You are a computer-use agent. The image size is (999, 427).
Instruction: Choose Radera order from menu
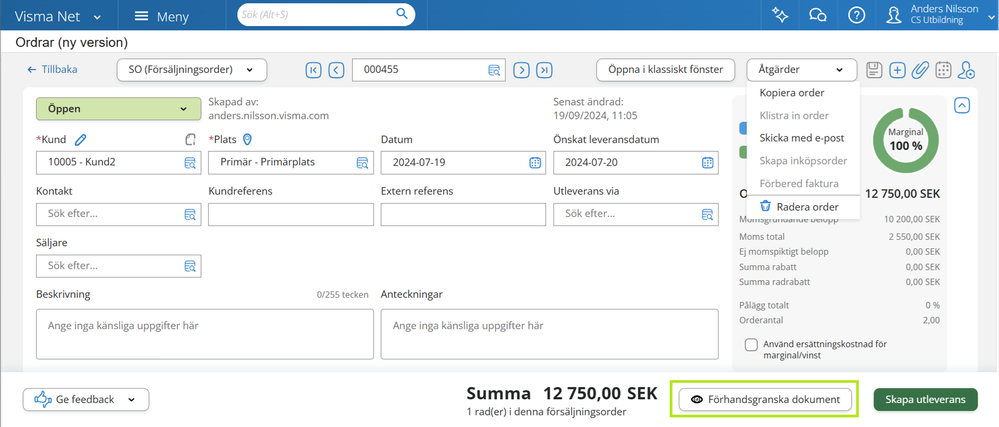[x=803, y=207]
